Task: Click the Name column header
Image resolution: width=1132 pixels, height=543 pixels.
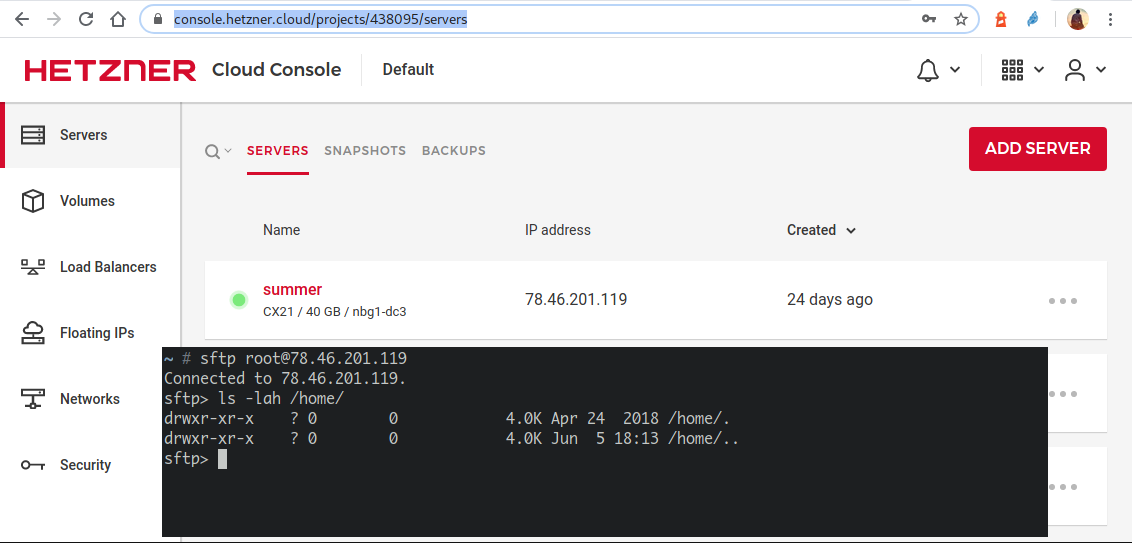Action: tap(282, 230)
